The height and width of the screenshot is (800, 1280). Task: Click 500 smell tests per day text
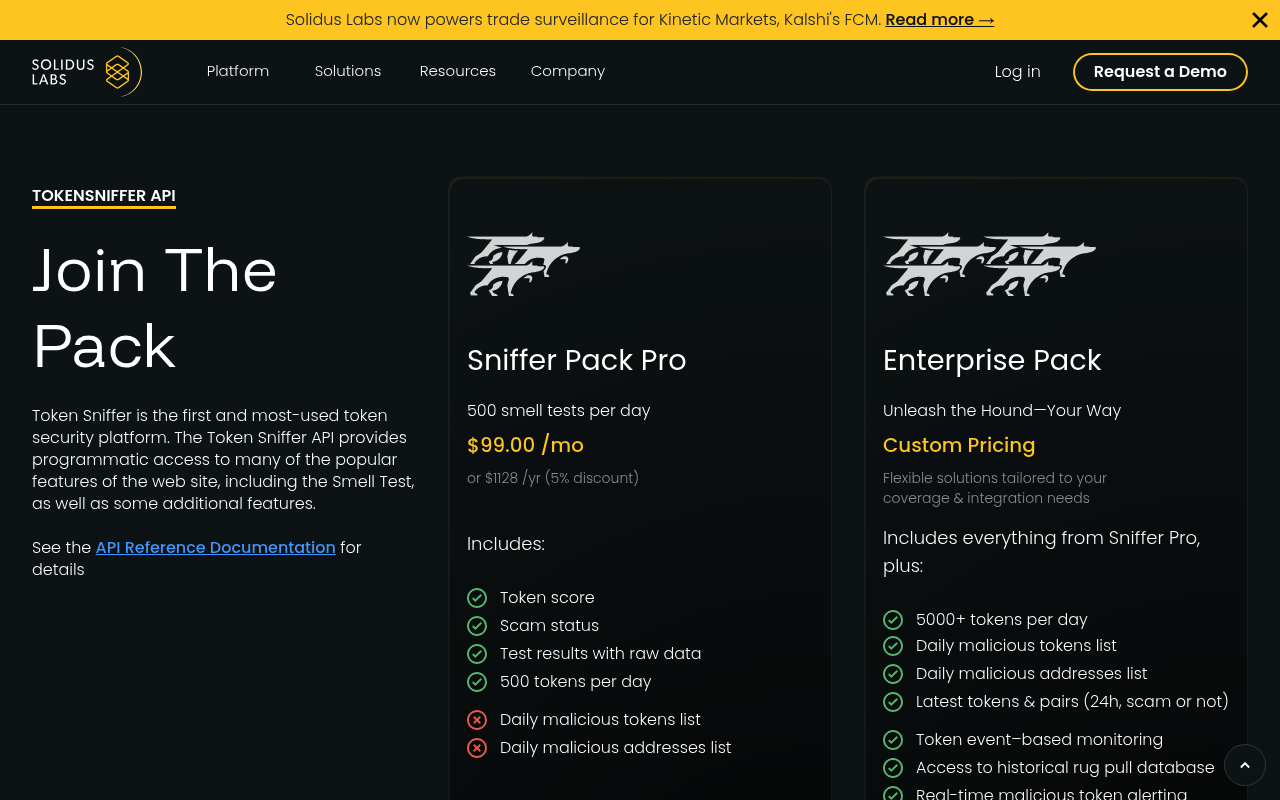click(559, 410)
